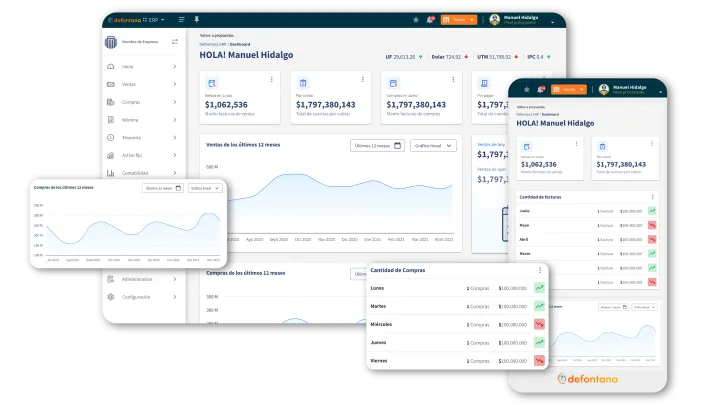Open notifications bell in main header
Viewport: 720px width, 405px height.
coord(430,20)
